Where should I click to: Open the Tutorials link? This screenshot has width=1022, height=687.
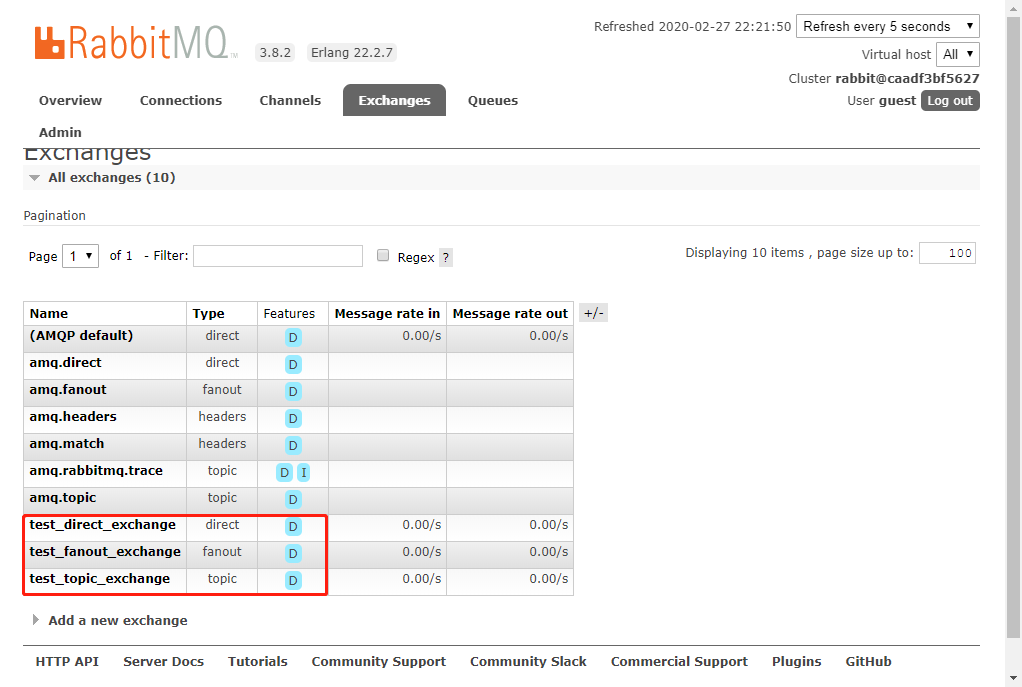[x=257, y=662]
